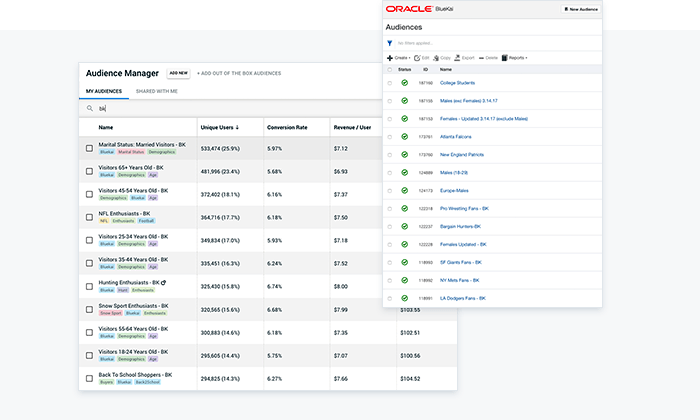700x420 pixels.
Task: Switch to the My Audiences tab
Action: (104, 91)
